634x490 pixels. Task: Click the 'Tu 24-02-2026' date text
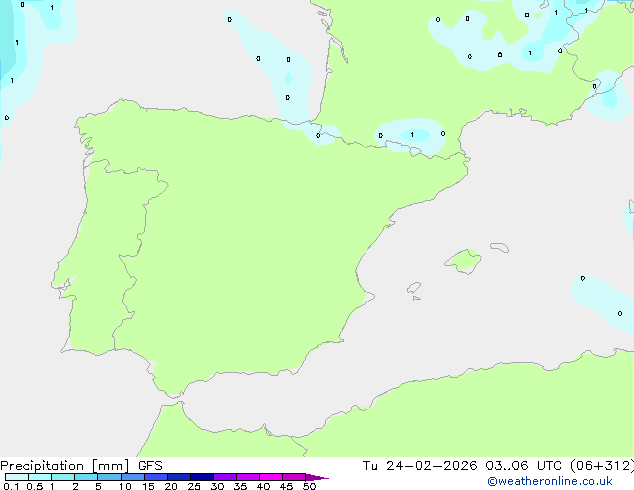[x=420, y=466]
